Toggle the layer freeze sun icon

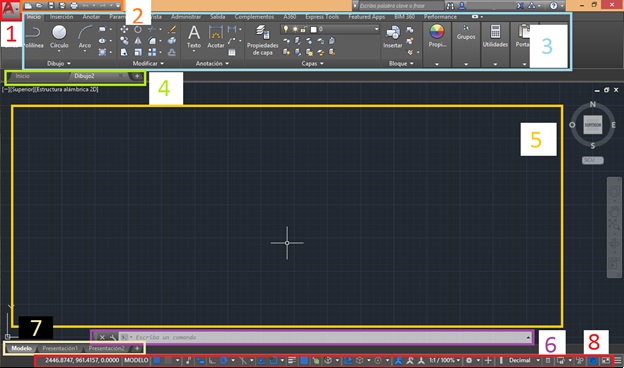pyautogui.click(x=295, y=29)
